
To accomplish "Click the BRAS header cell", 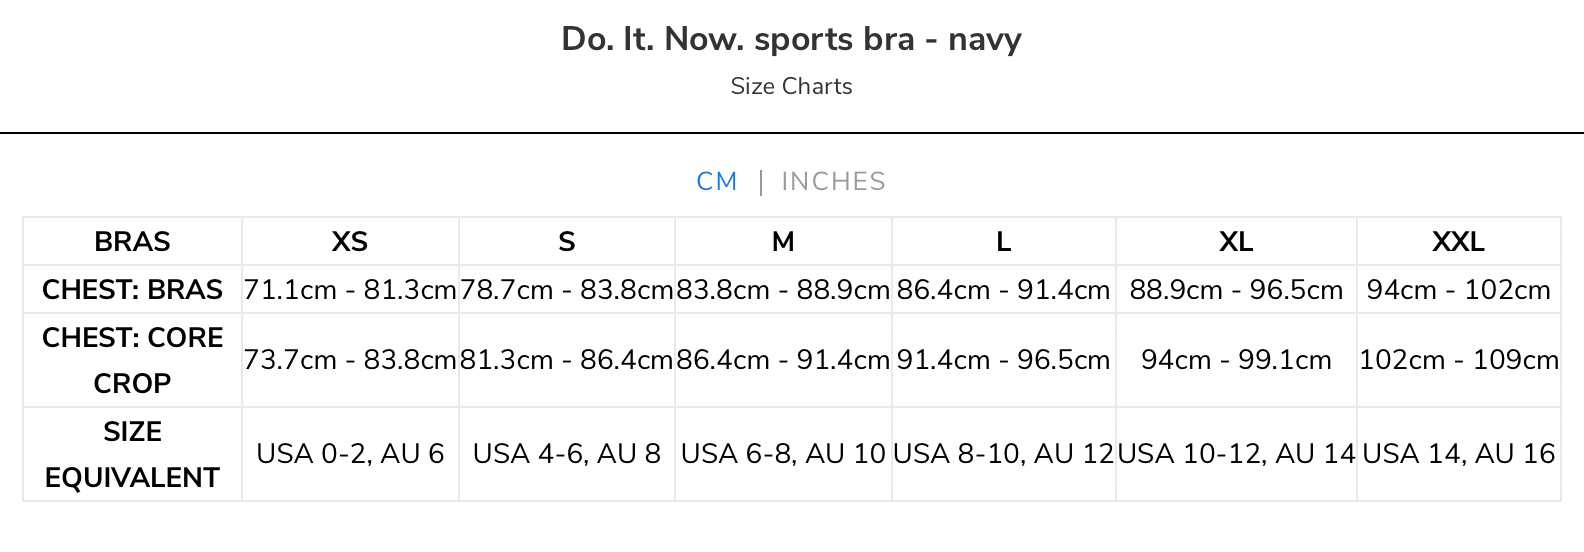I will coord(132,241).
